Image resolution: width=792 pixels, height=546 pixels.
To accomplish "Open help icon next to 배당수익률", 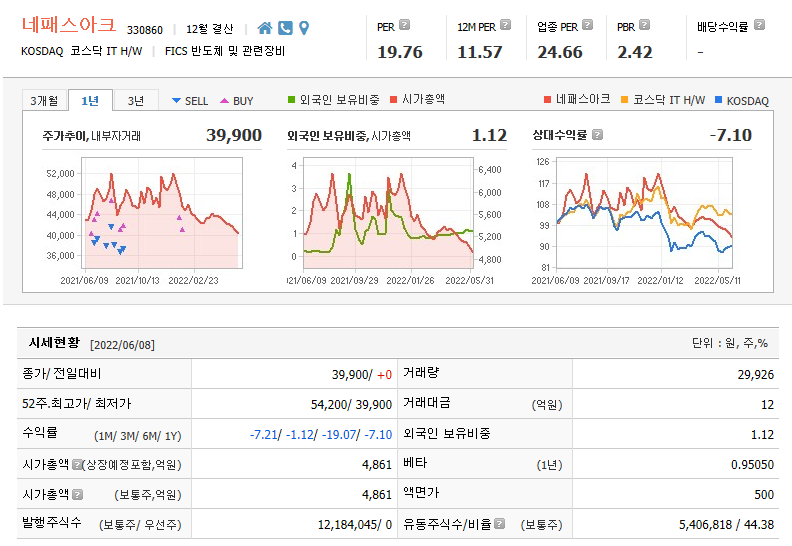I will (759, 25).
